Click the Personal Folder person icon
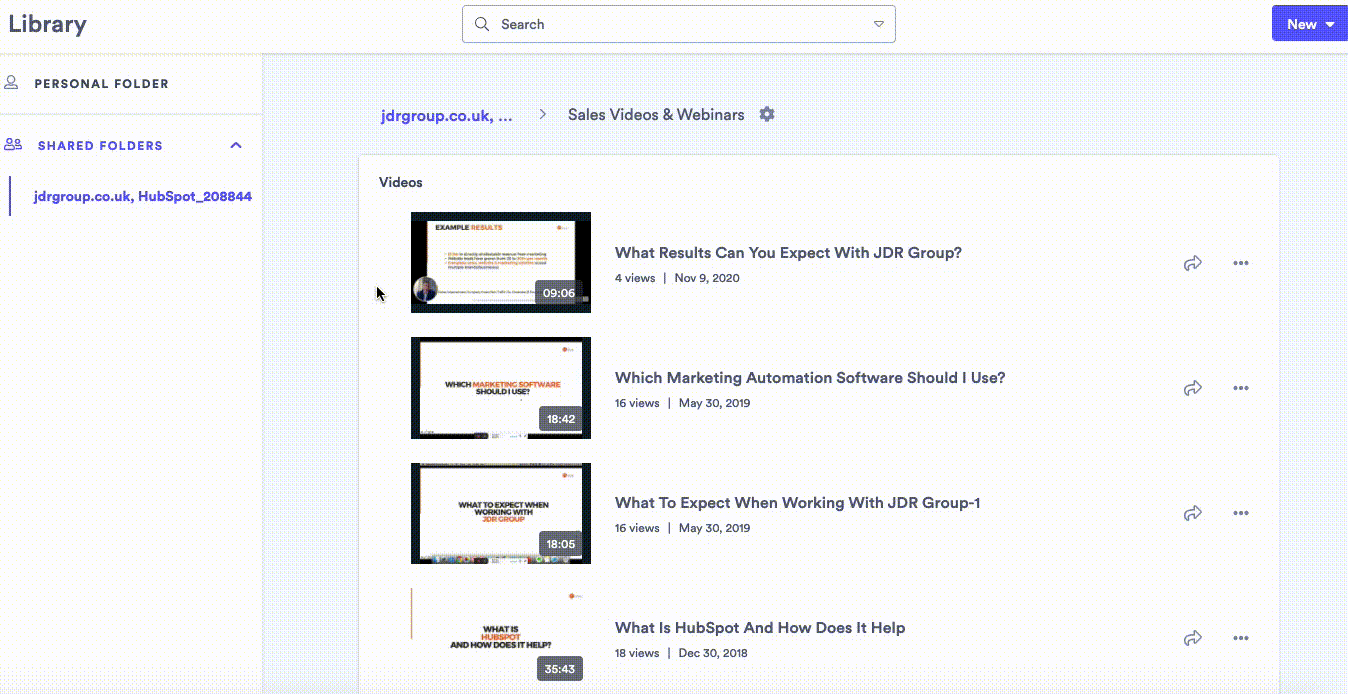Screen dimensions: 1348x694 click(12, 83)
